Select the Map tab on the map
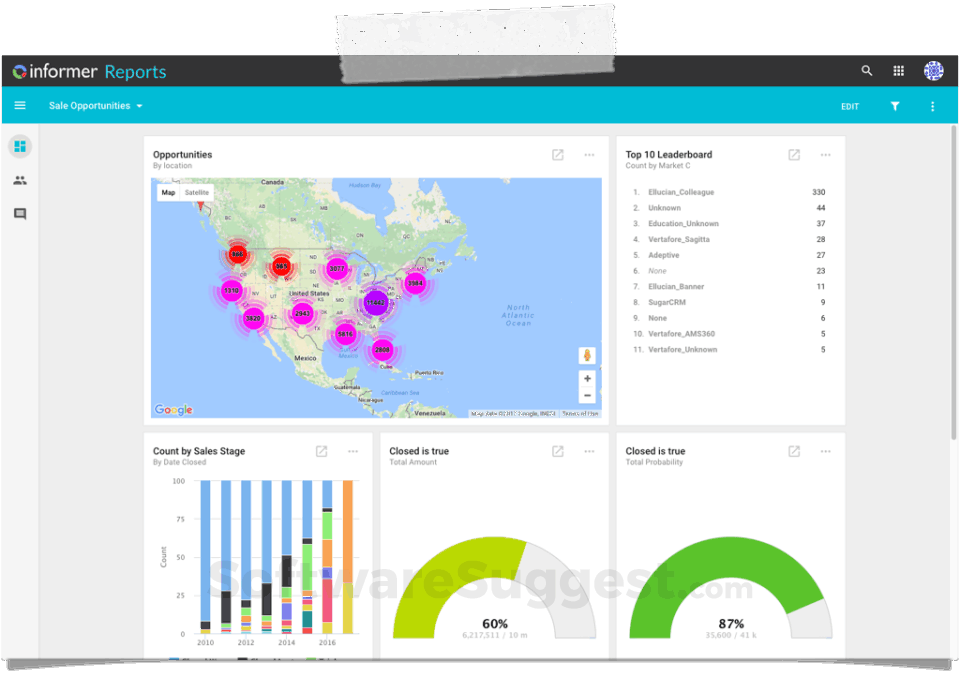 168,192
